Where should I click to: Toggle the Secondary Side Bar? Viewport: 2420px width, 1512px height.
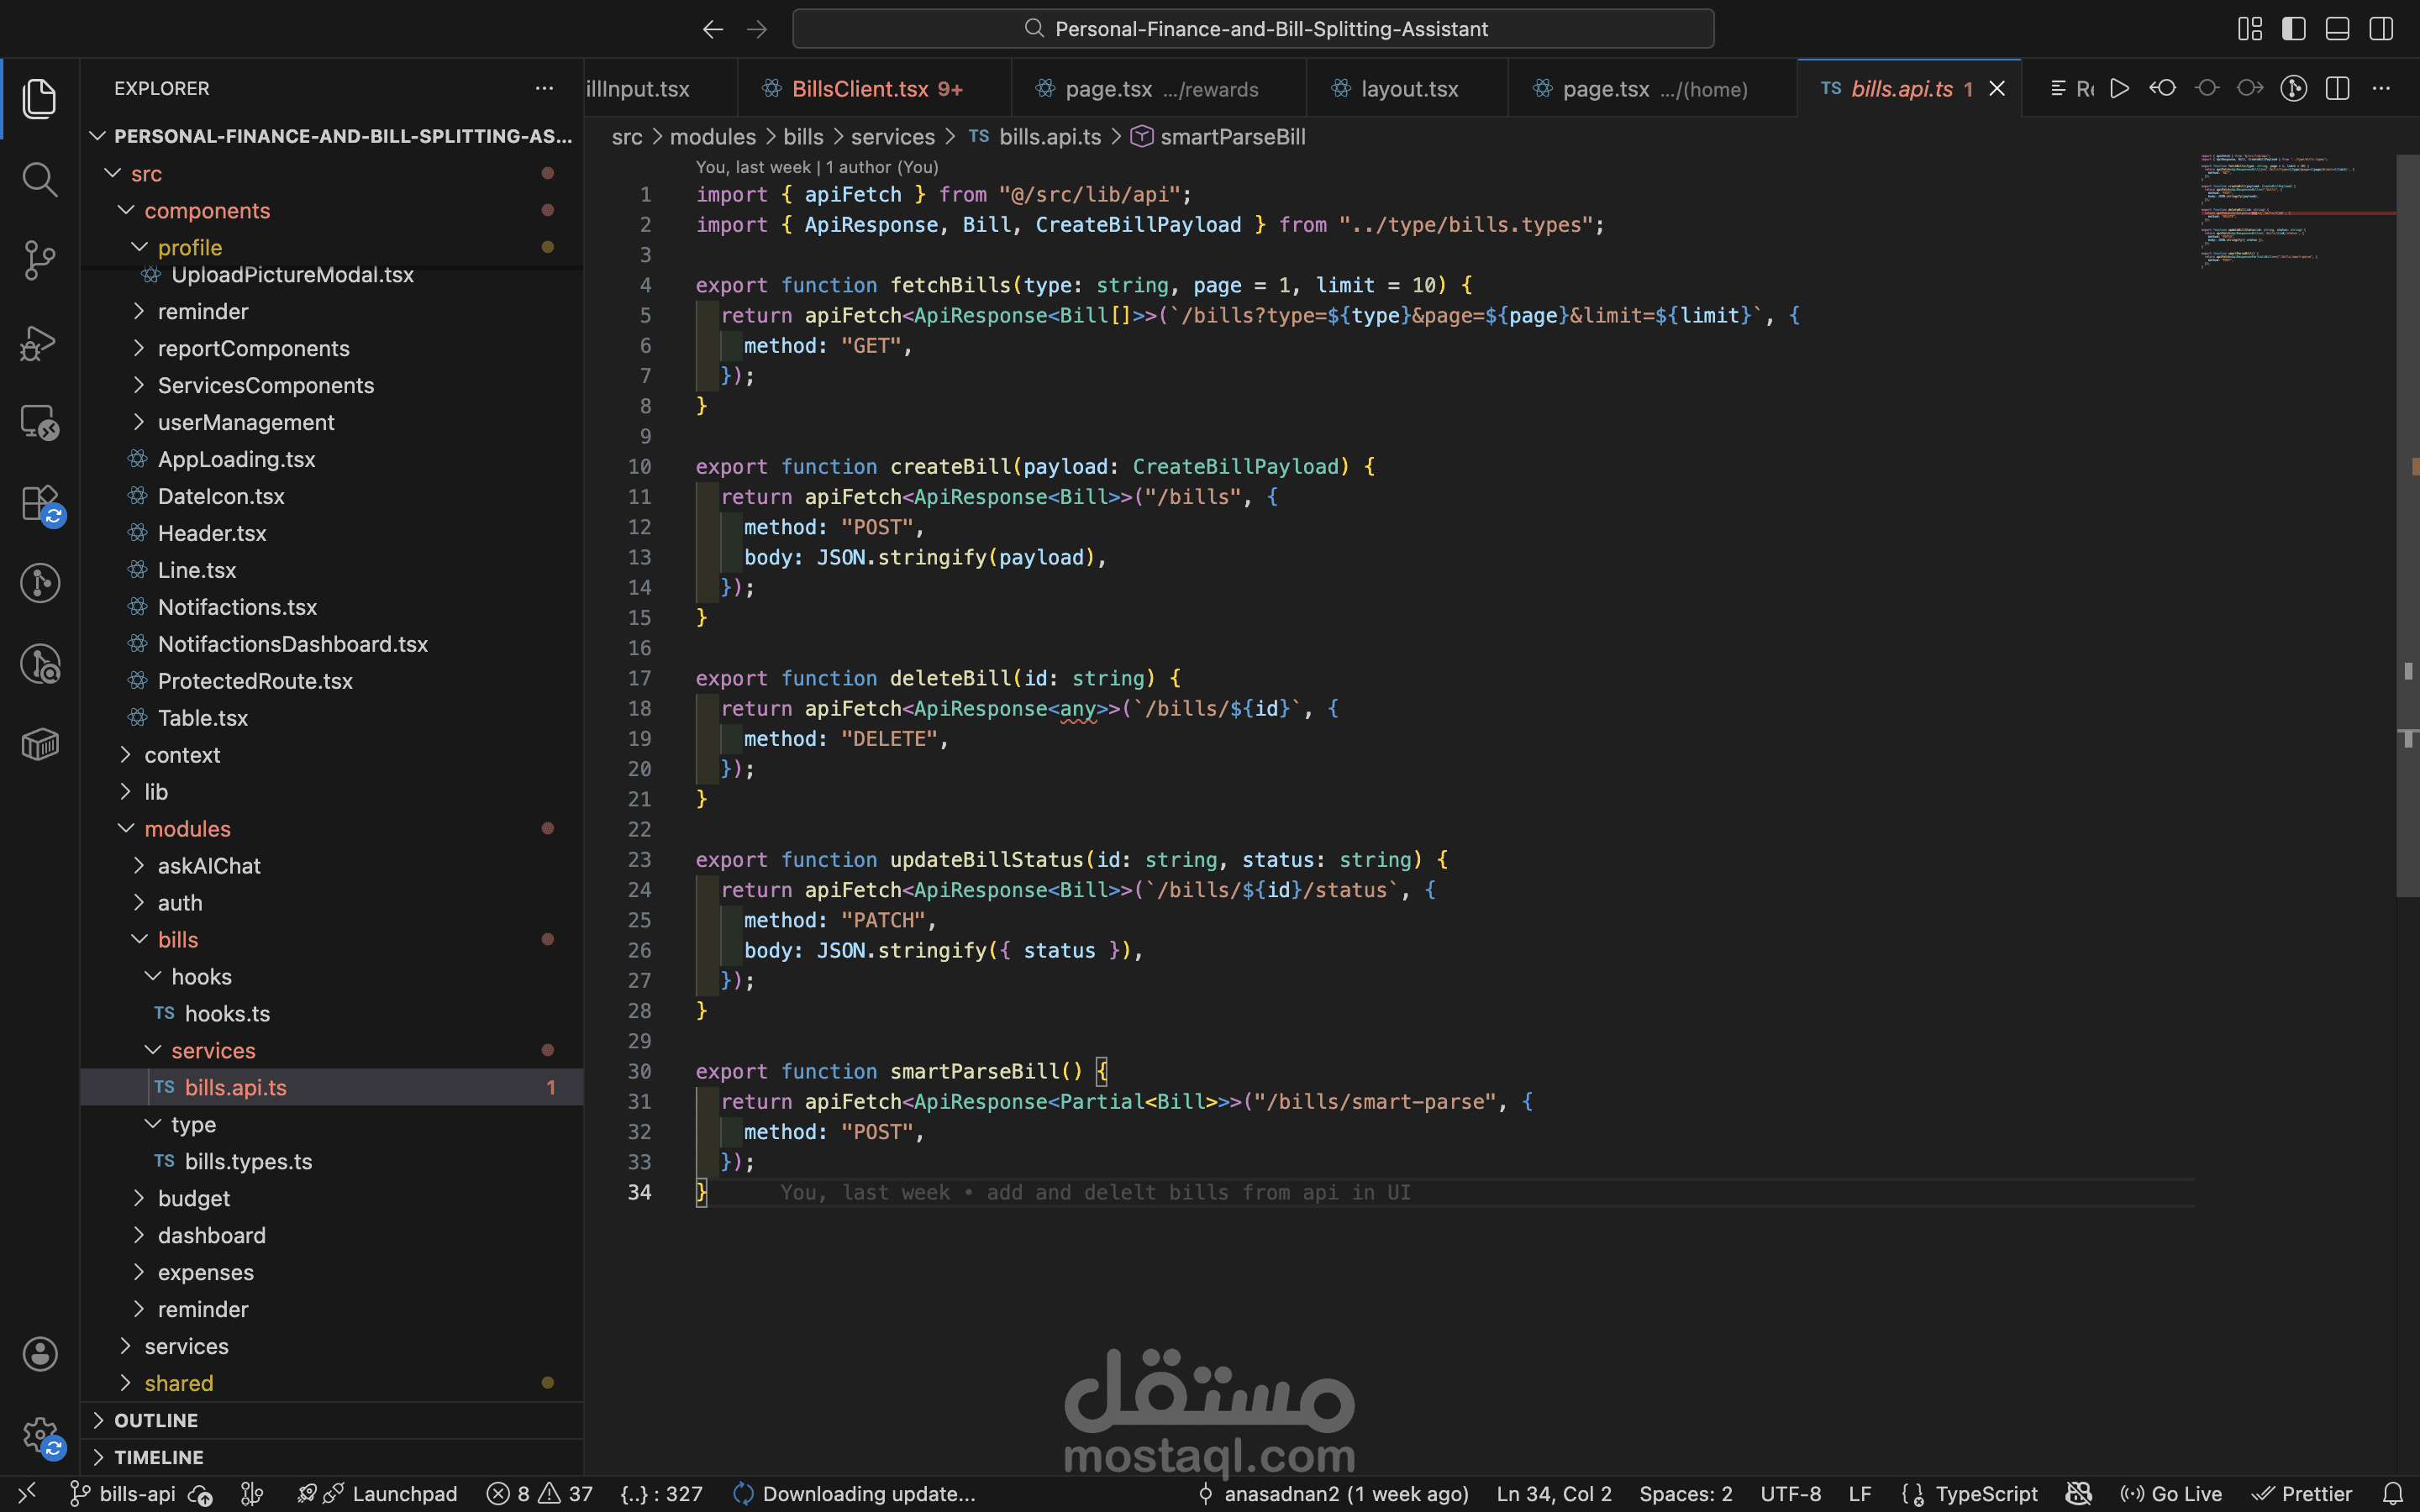click(2381, 29)
